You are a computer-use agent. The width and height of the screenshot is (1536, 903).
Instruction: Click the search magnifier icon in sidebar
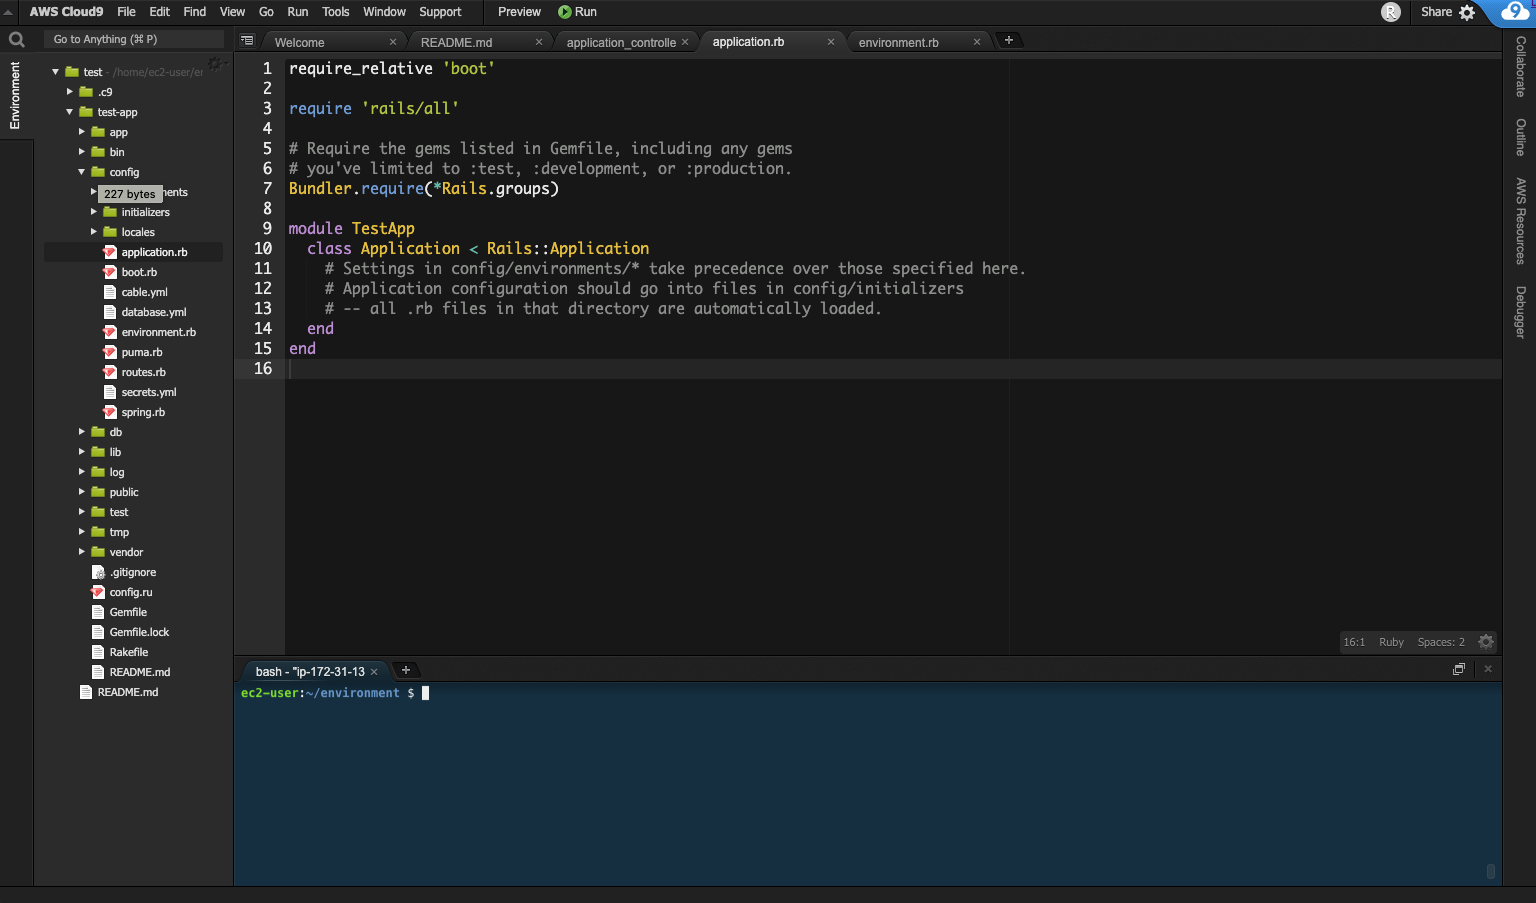click(x=17, y=40)
